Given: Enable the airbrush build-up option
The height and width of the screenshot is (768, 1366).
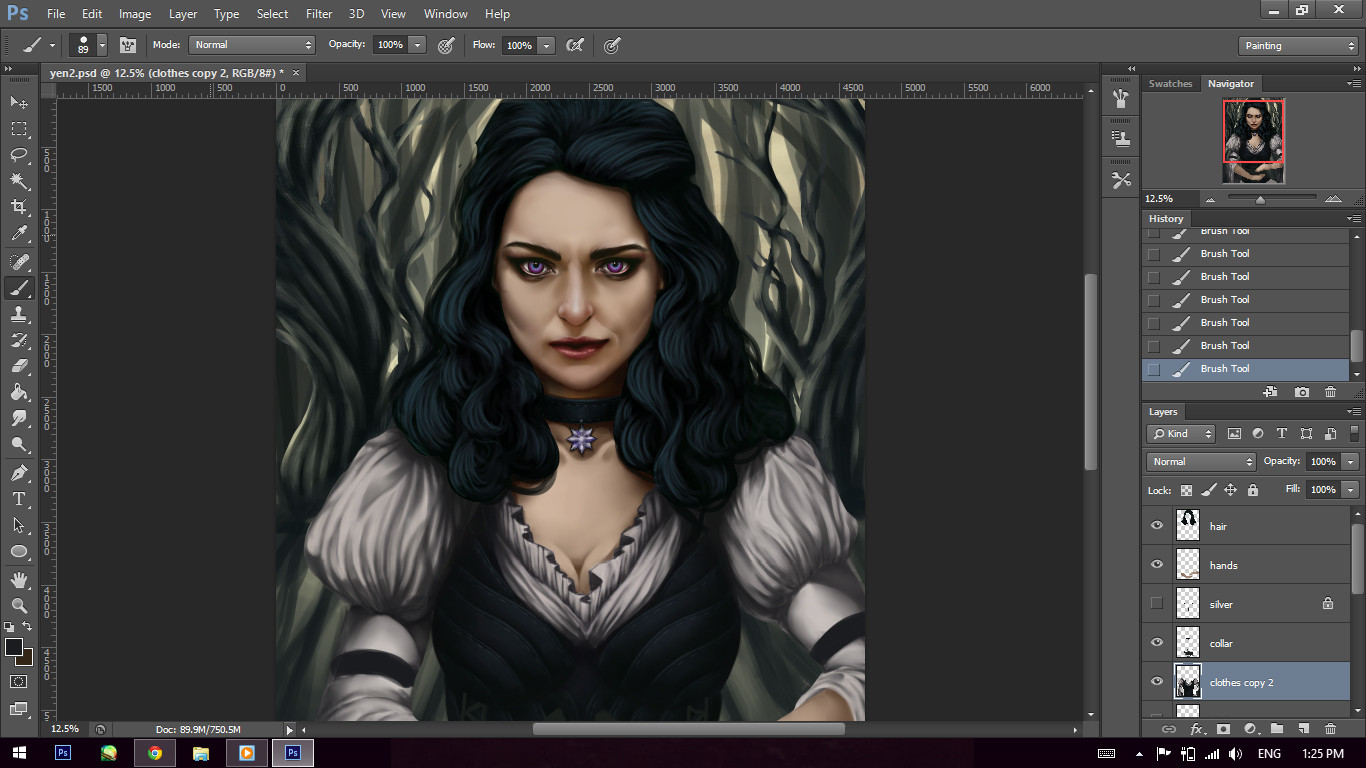Looking at the screenshot, I should pos(575,45).
